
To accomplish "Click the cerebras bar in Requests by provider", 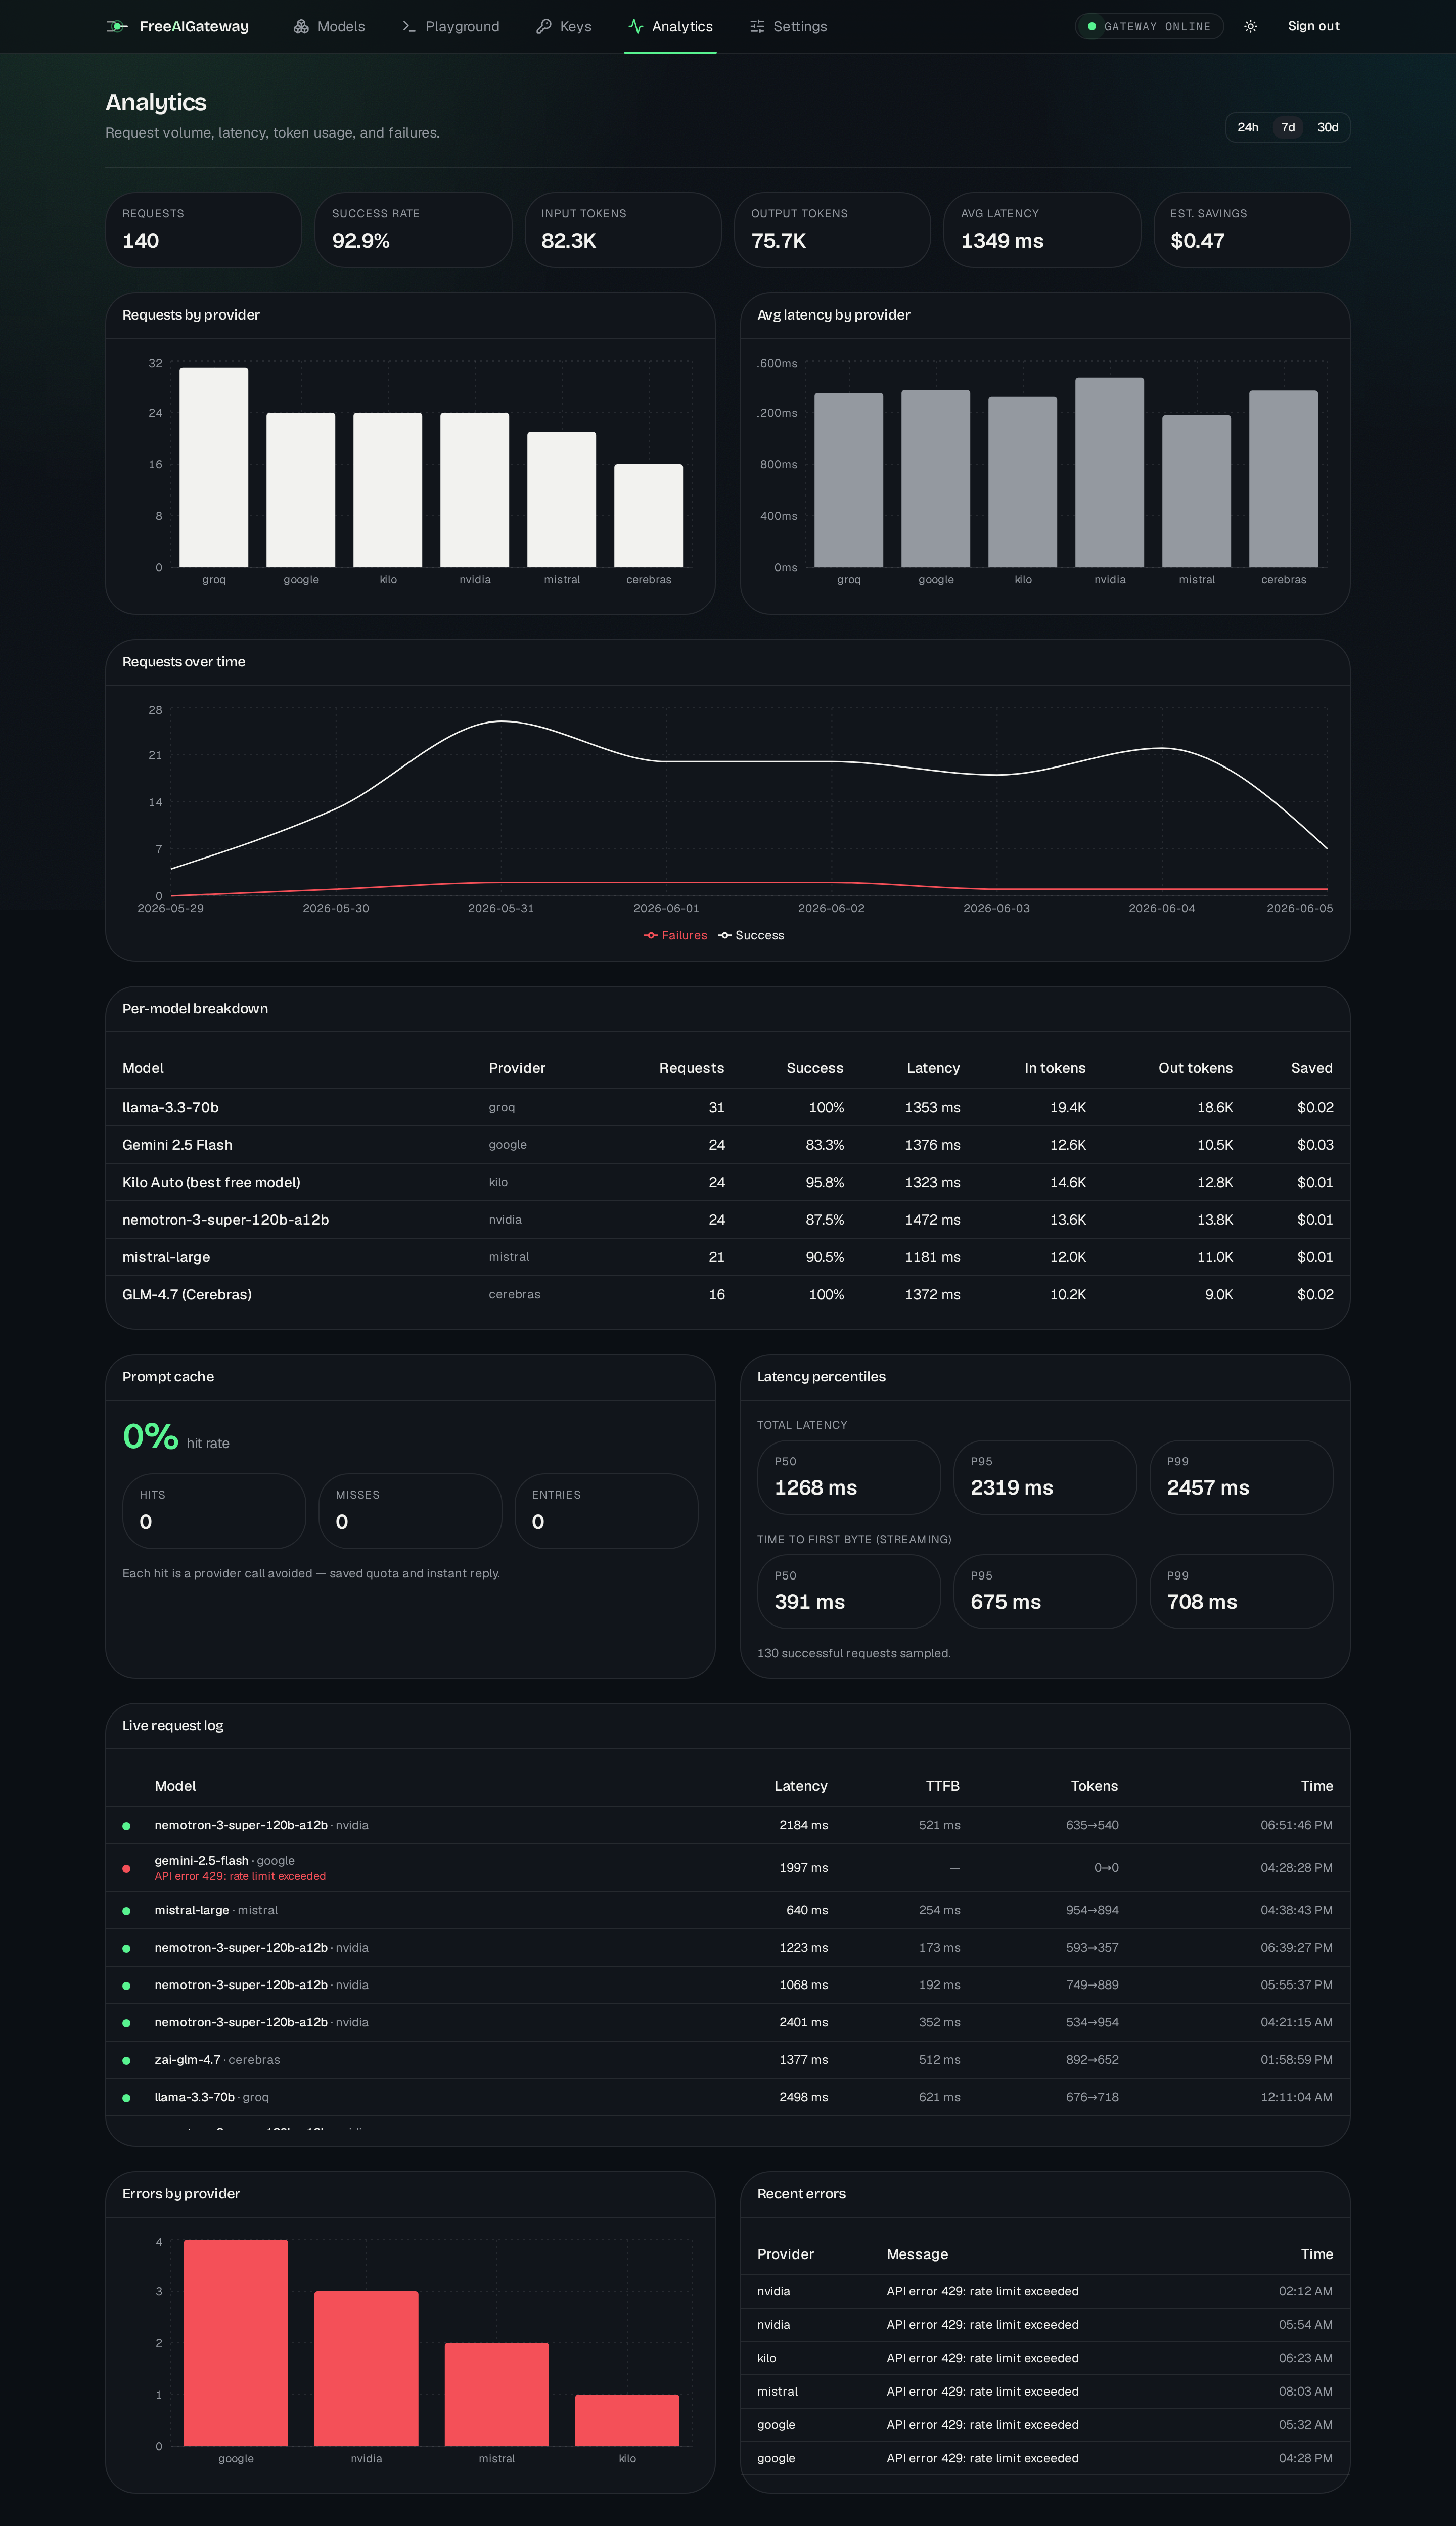I will [649, 515].
